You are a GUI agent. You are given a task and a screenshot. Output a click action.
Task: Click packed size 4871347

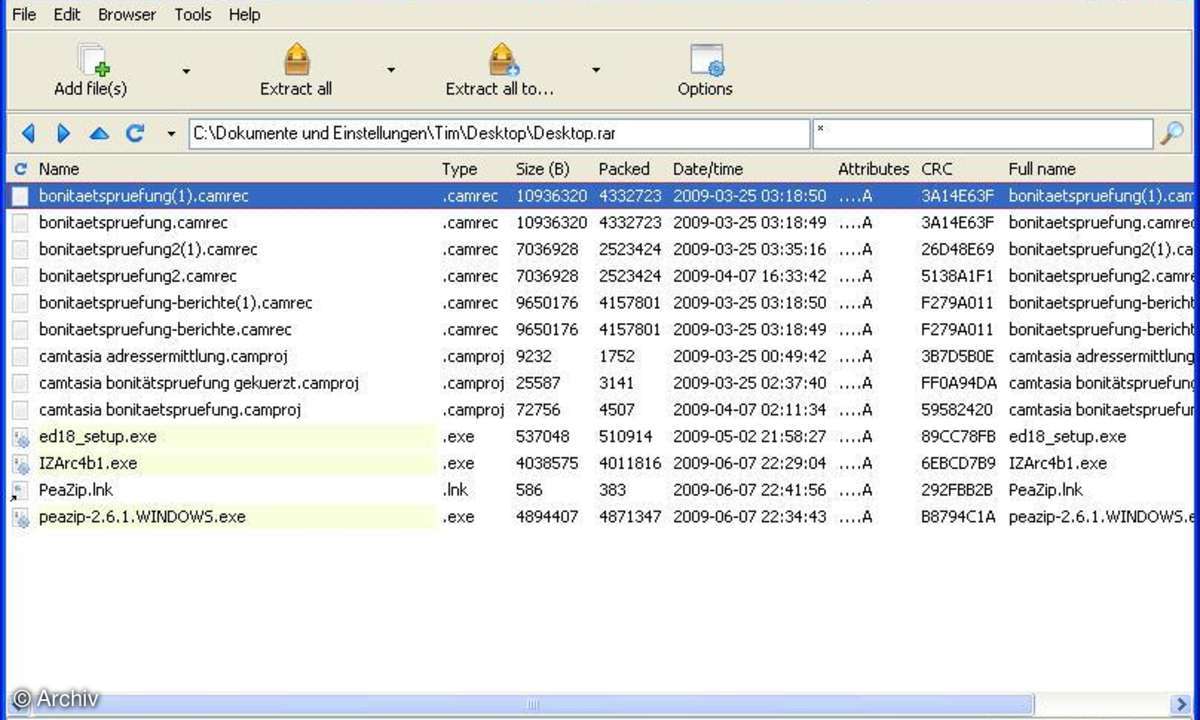coord(630,517)
